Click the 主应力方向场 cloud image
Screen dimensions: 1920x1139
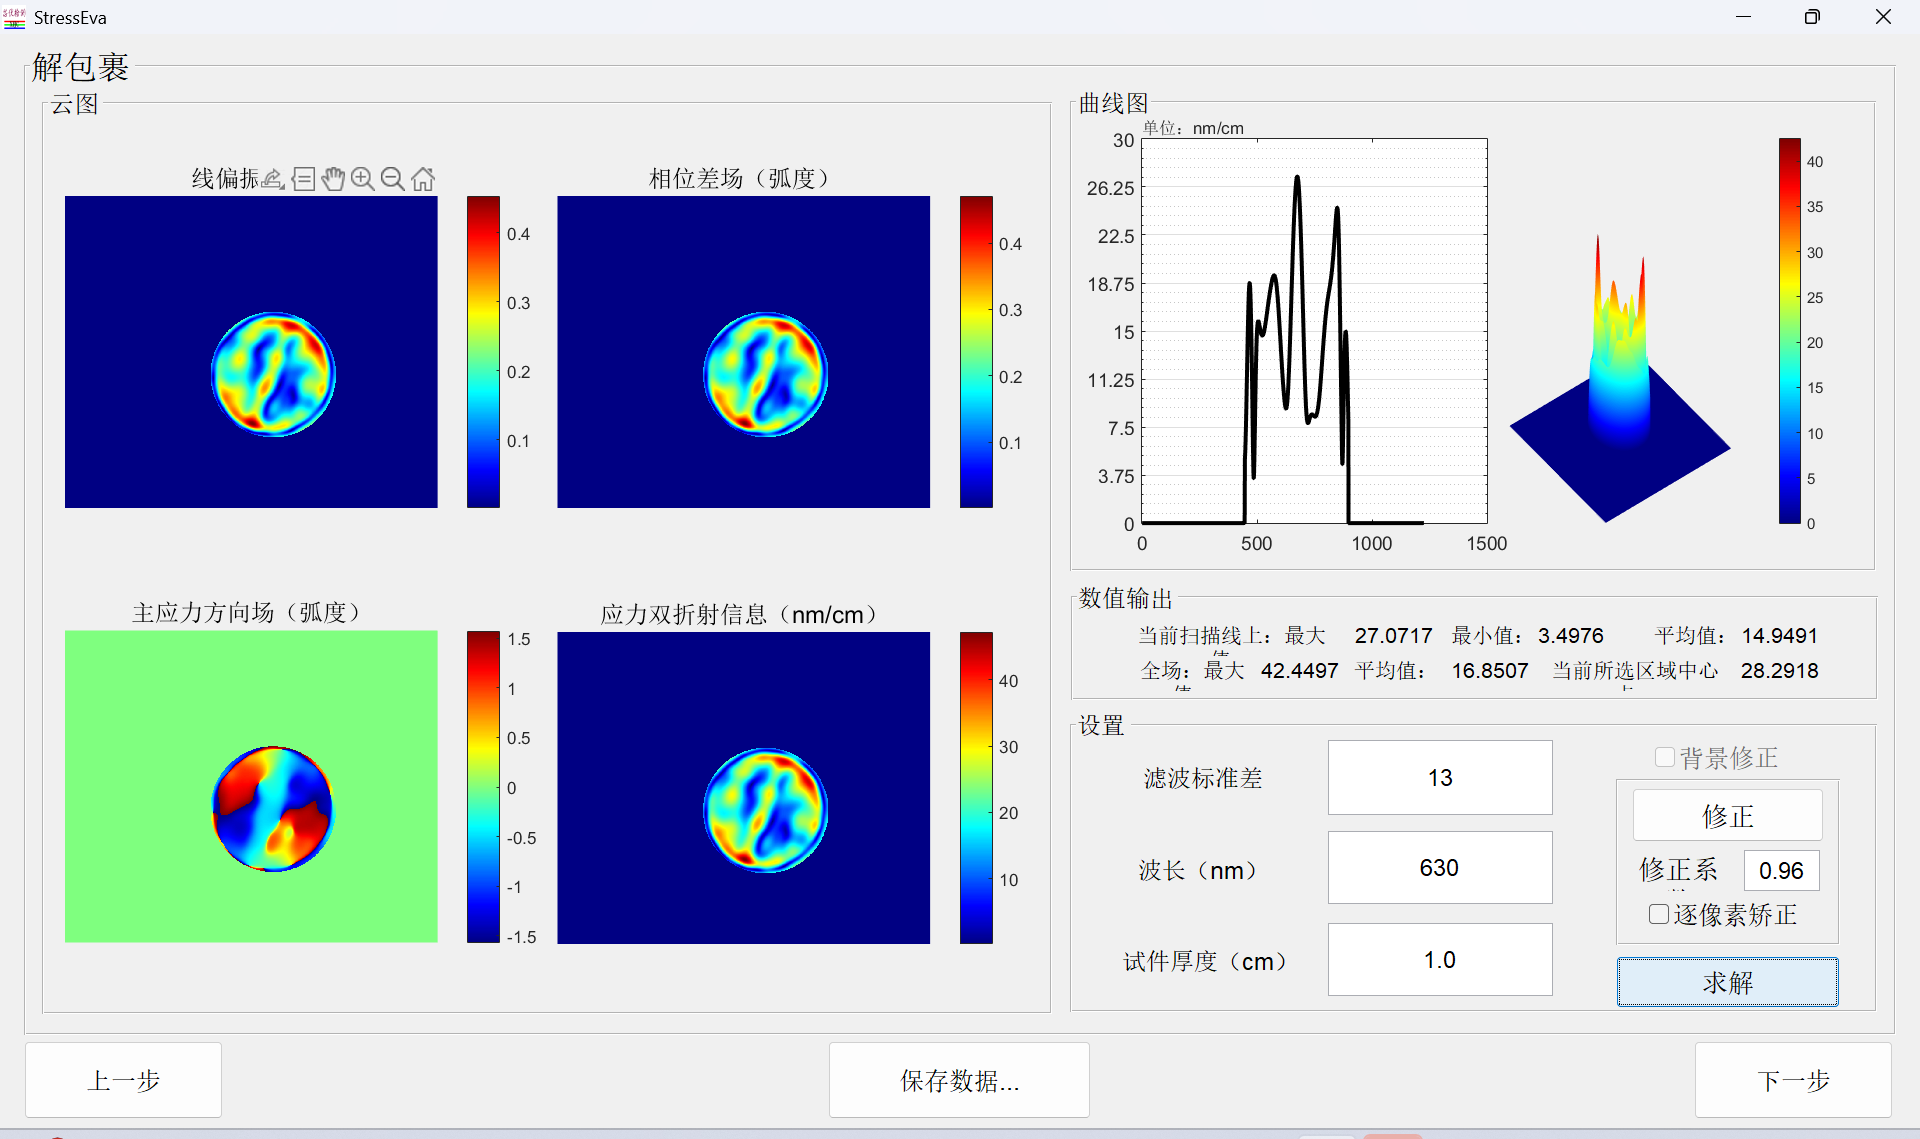click(251, 786)
